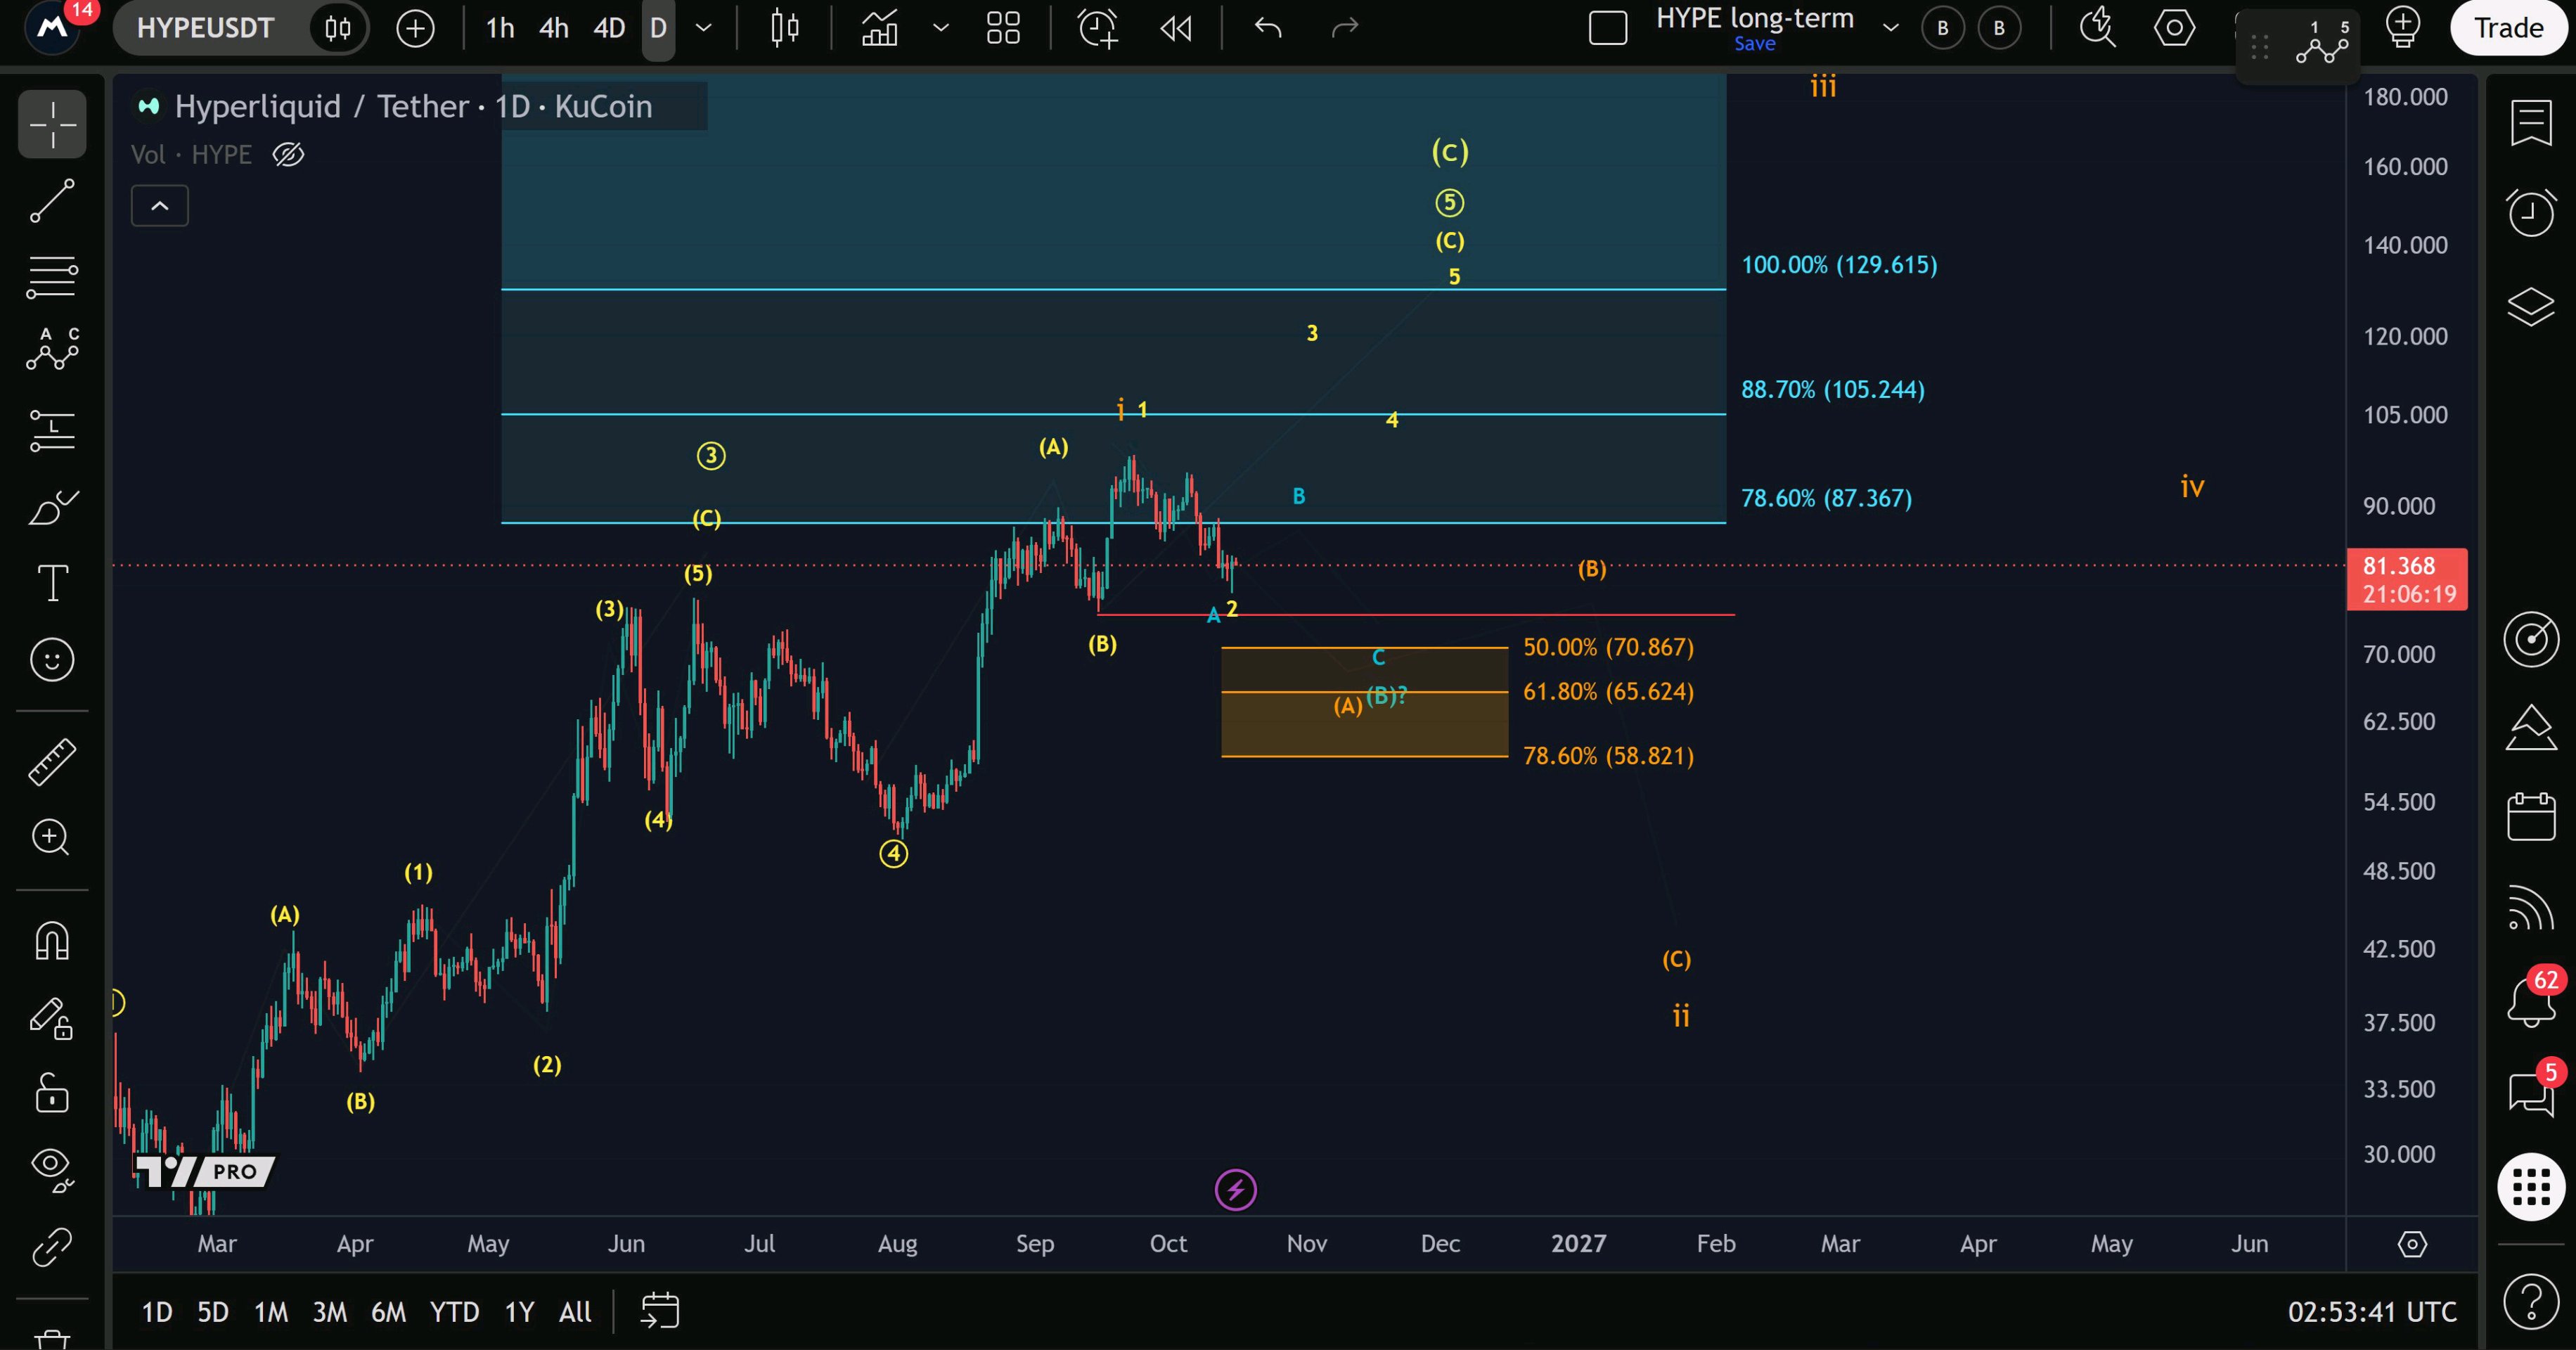Viewport: 2576px width, 1350px height.
Task: Select the ruler measure tool
Action: (x=52, y=762)
